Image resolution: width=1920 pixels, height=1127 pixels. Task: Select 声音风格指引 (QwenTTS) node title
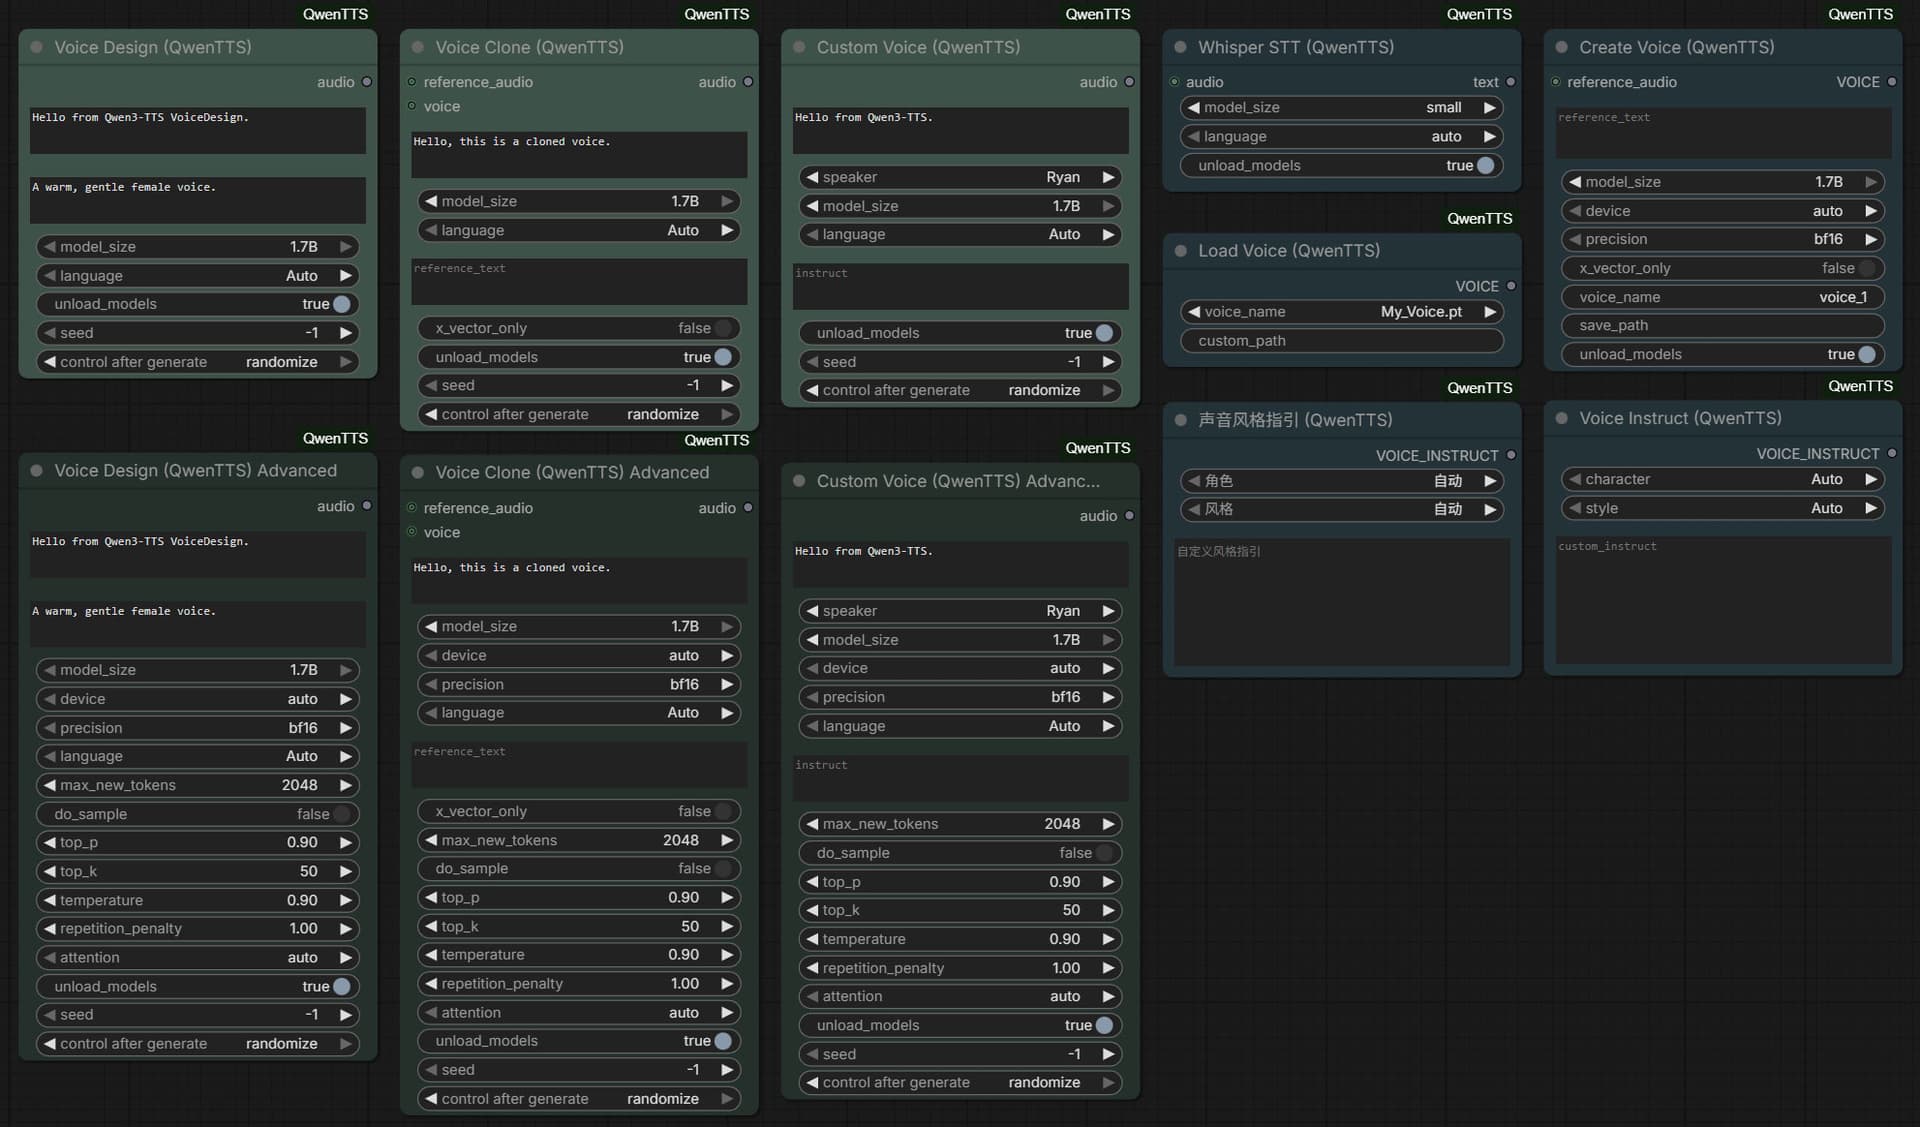click(1295, 420)
